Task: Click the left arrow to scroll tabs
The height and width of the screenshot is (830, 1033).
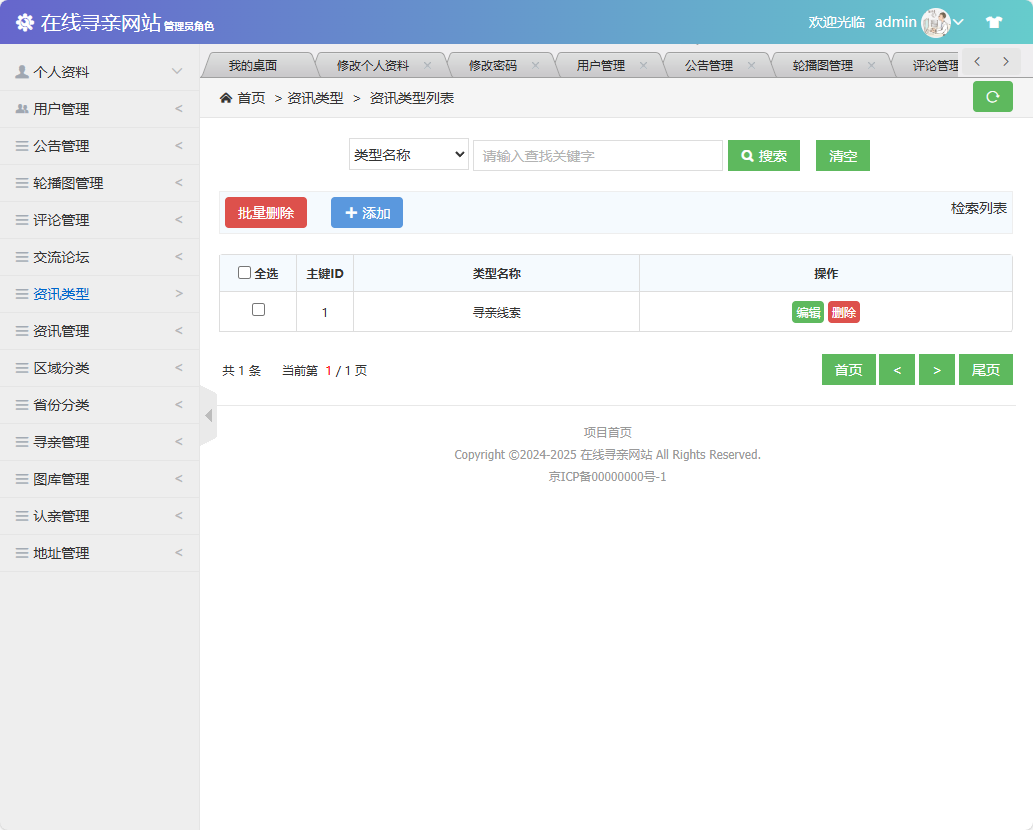Action: point(976,60)
